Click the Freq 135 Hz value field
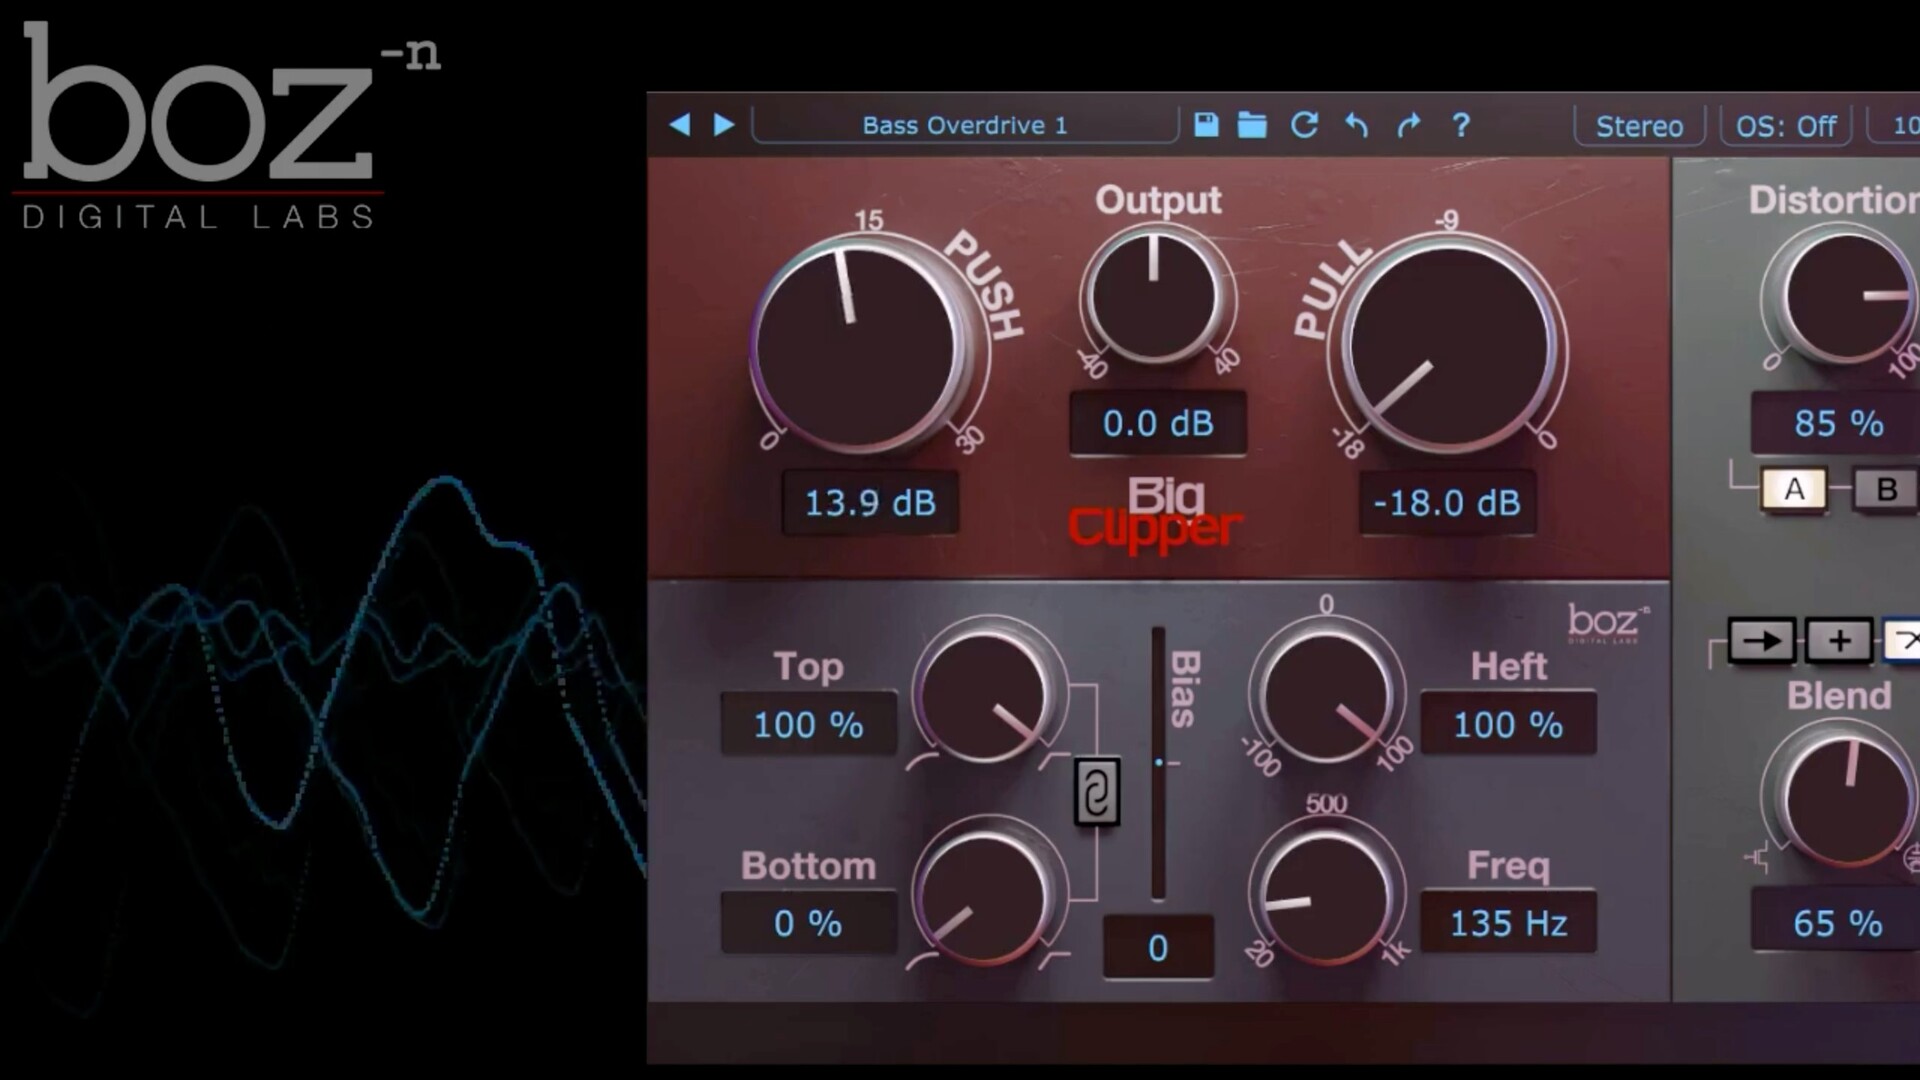The image size is (1920, 1080). (1508, 922)
